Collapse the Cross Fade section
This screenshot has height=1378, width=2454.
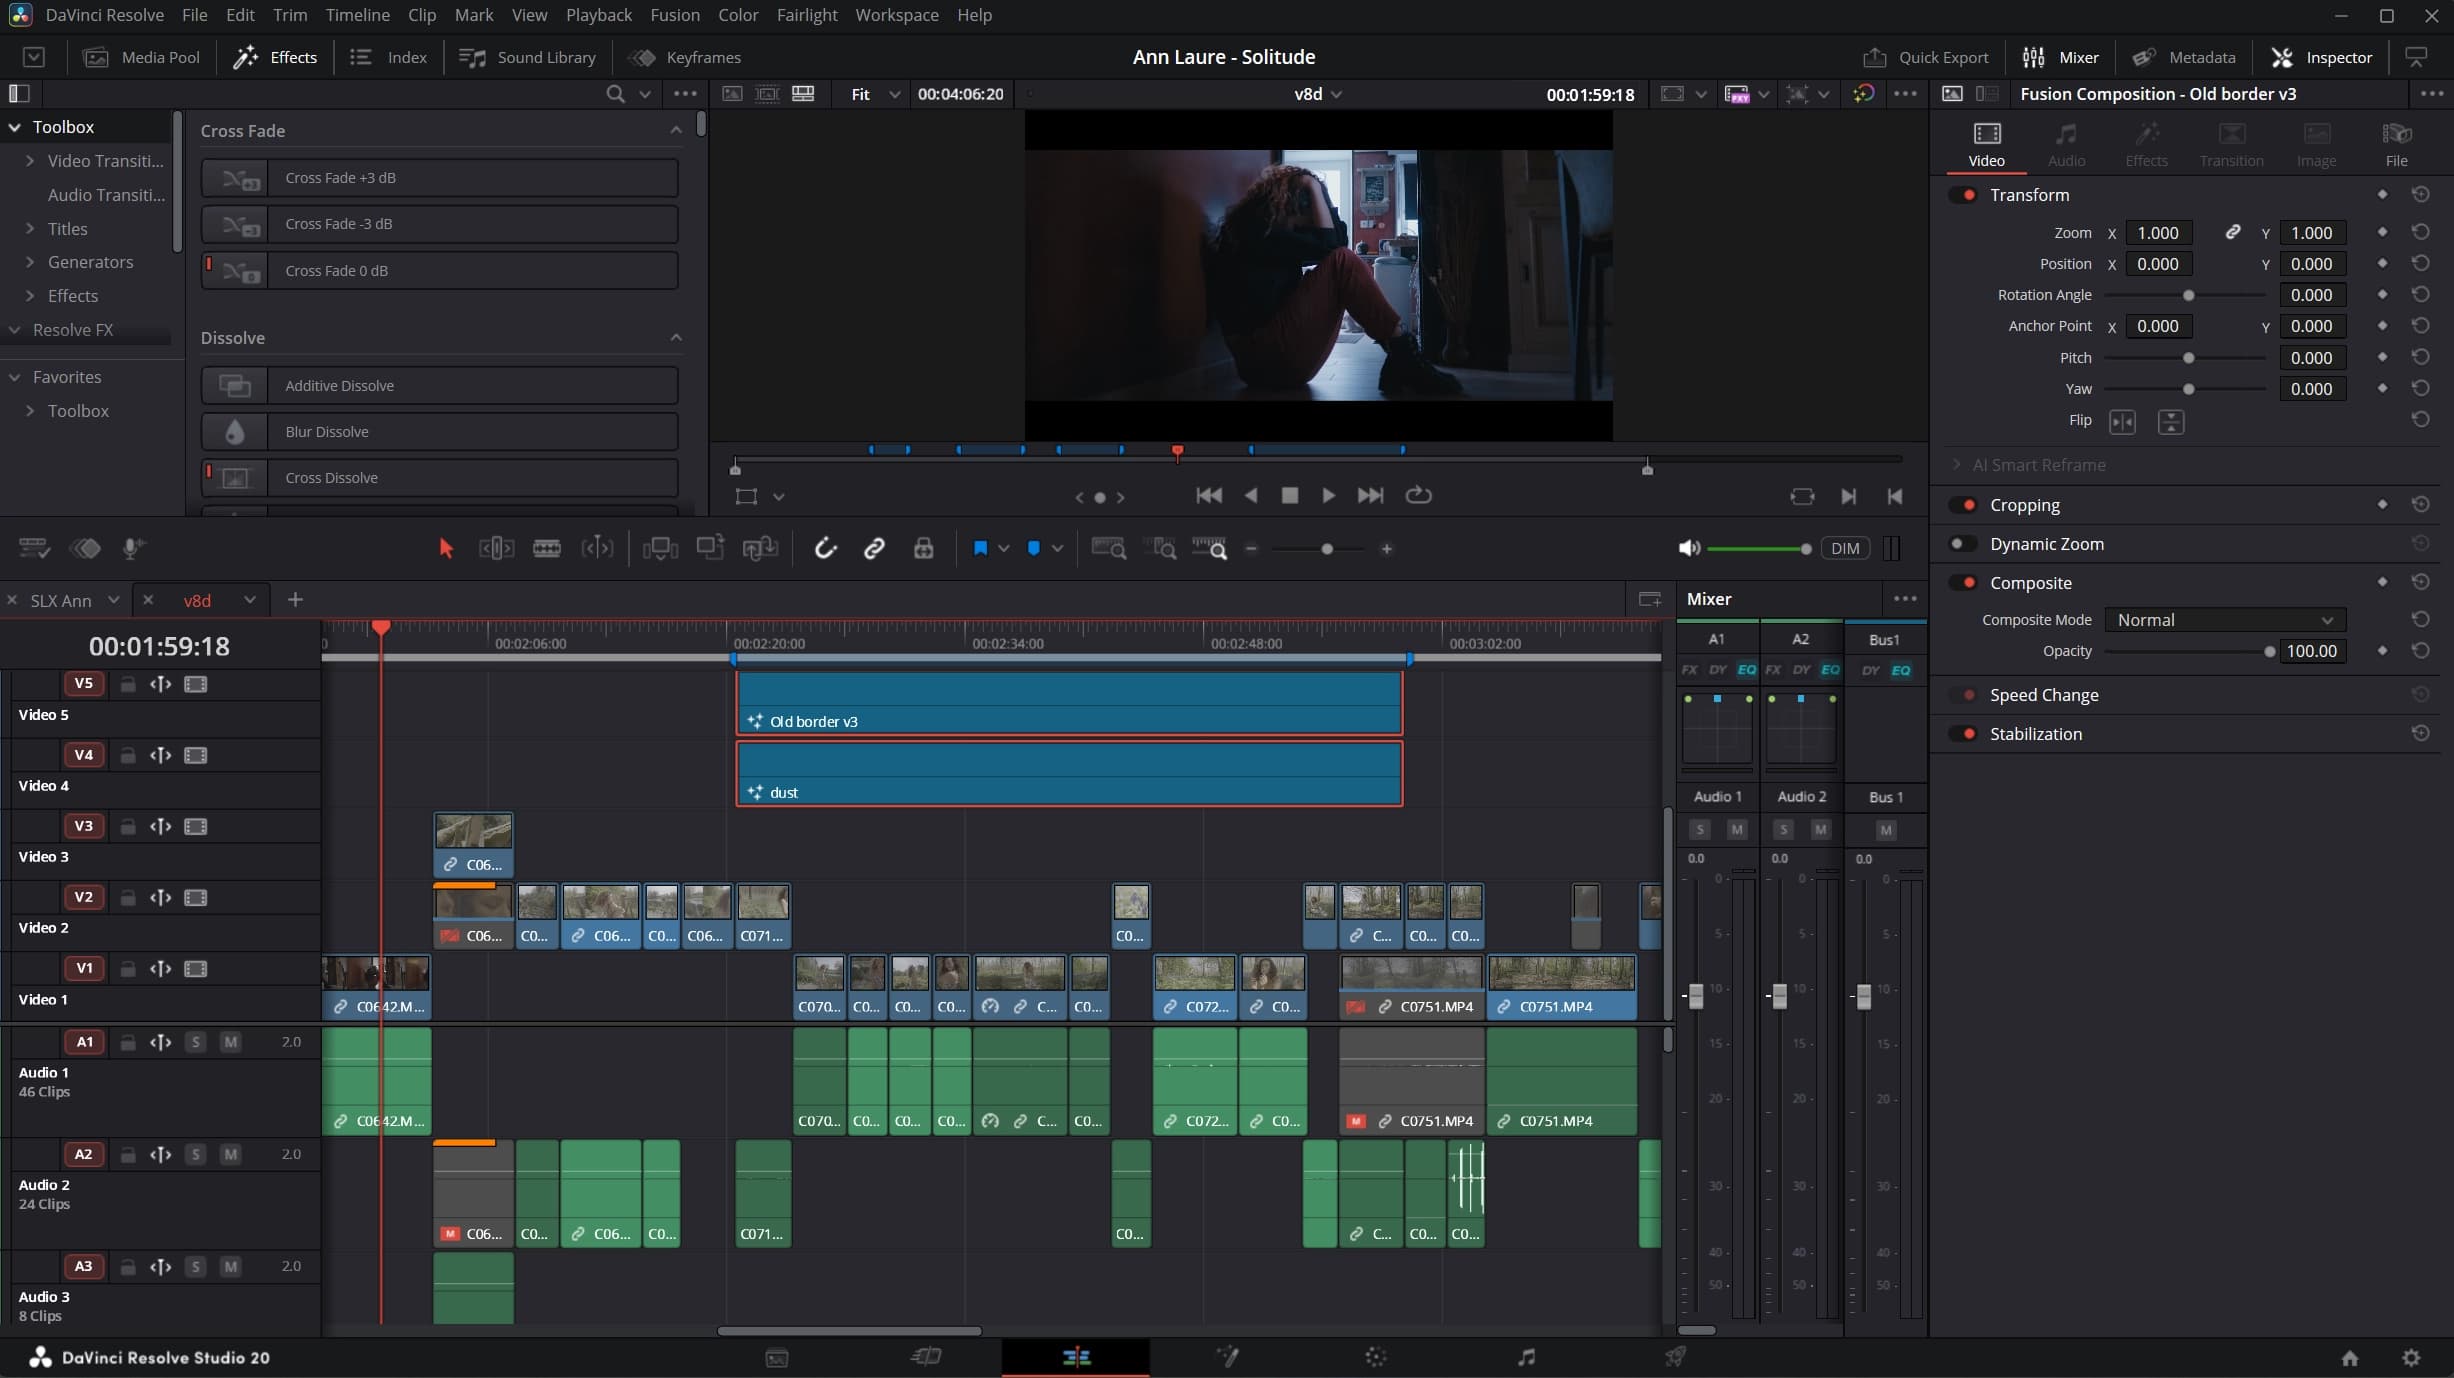(676, 130)
